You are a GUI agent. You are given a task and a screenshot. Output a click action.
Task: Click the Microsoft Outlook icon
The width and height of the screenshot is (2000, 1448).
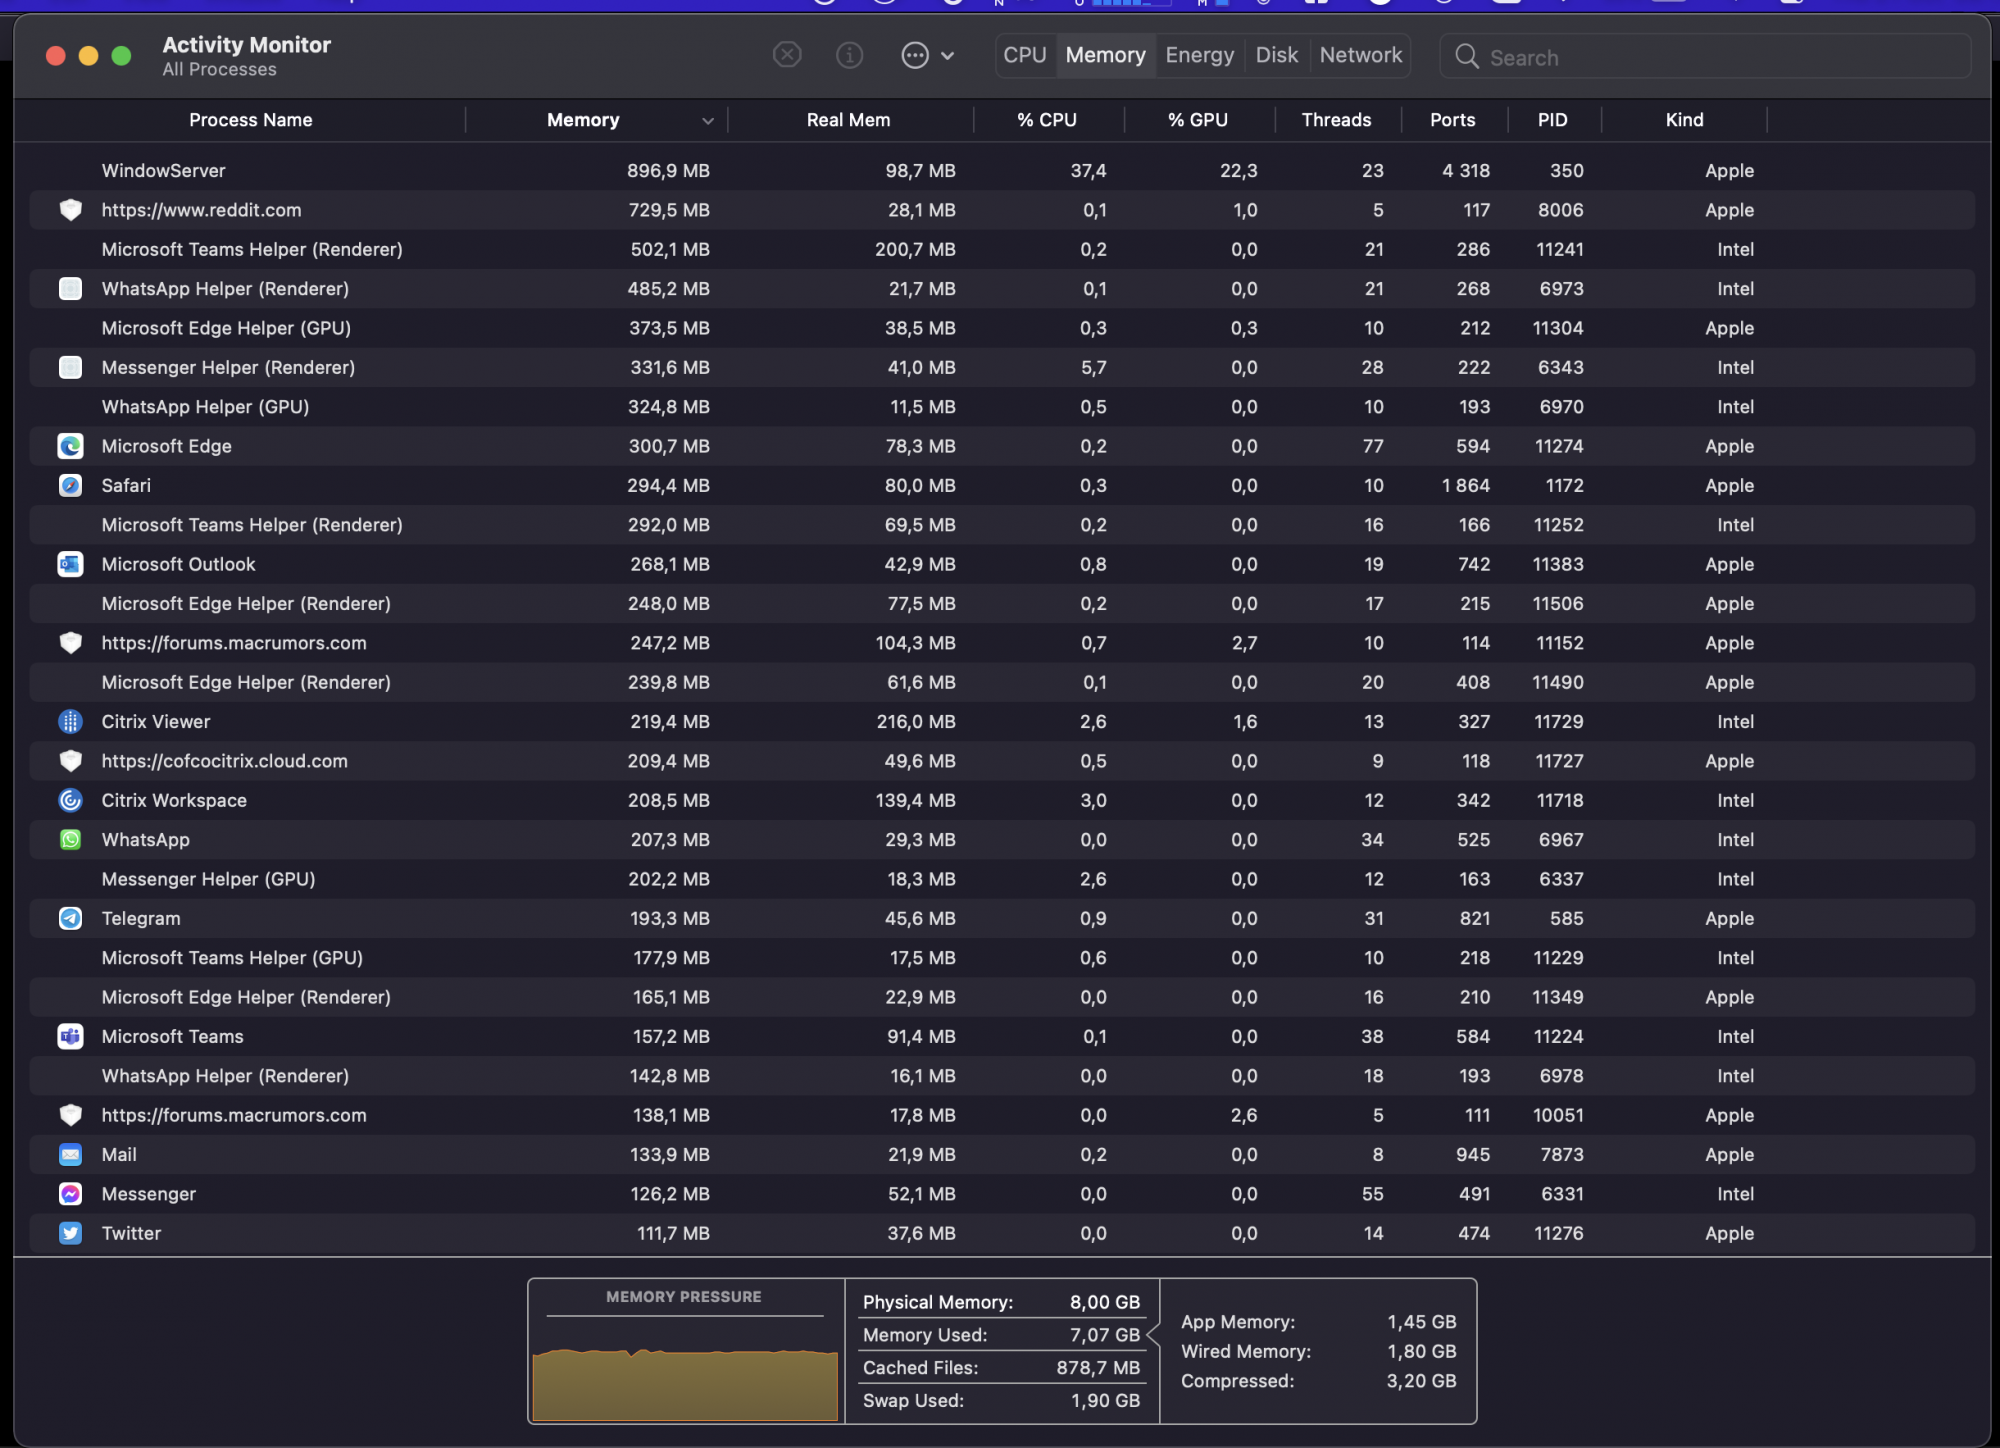pos(70,564)
